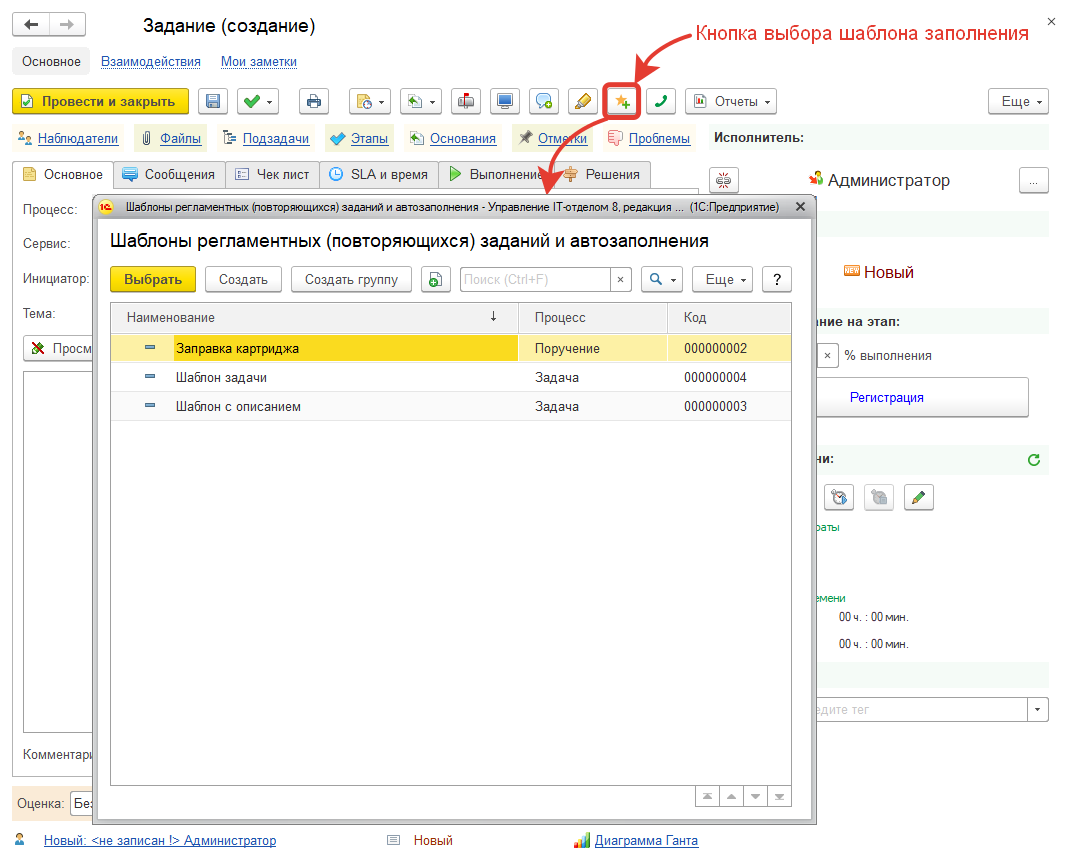Select the Заправка картриджа row
The width and height of the screenshot is (1067, 861).
450,348
